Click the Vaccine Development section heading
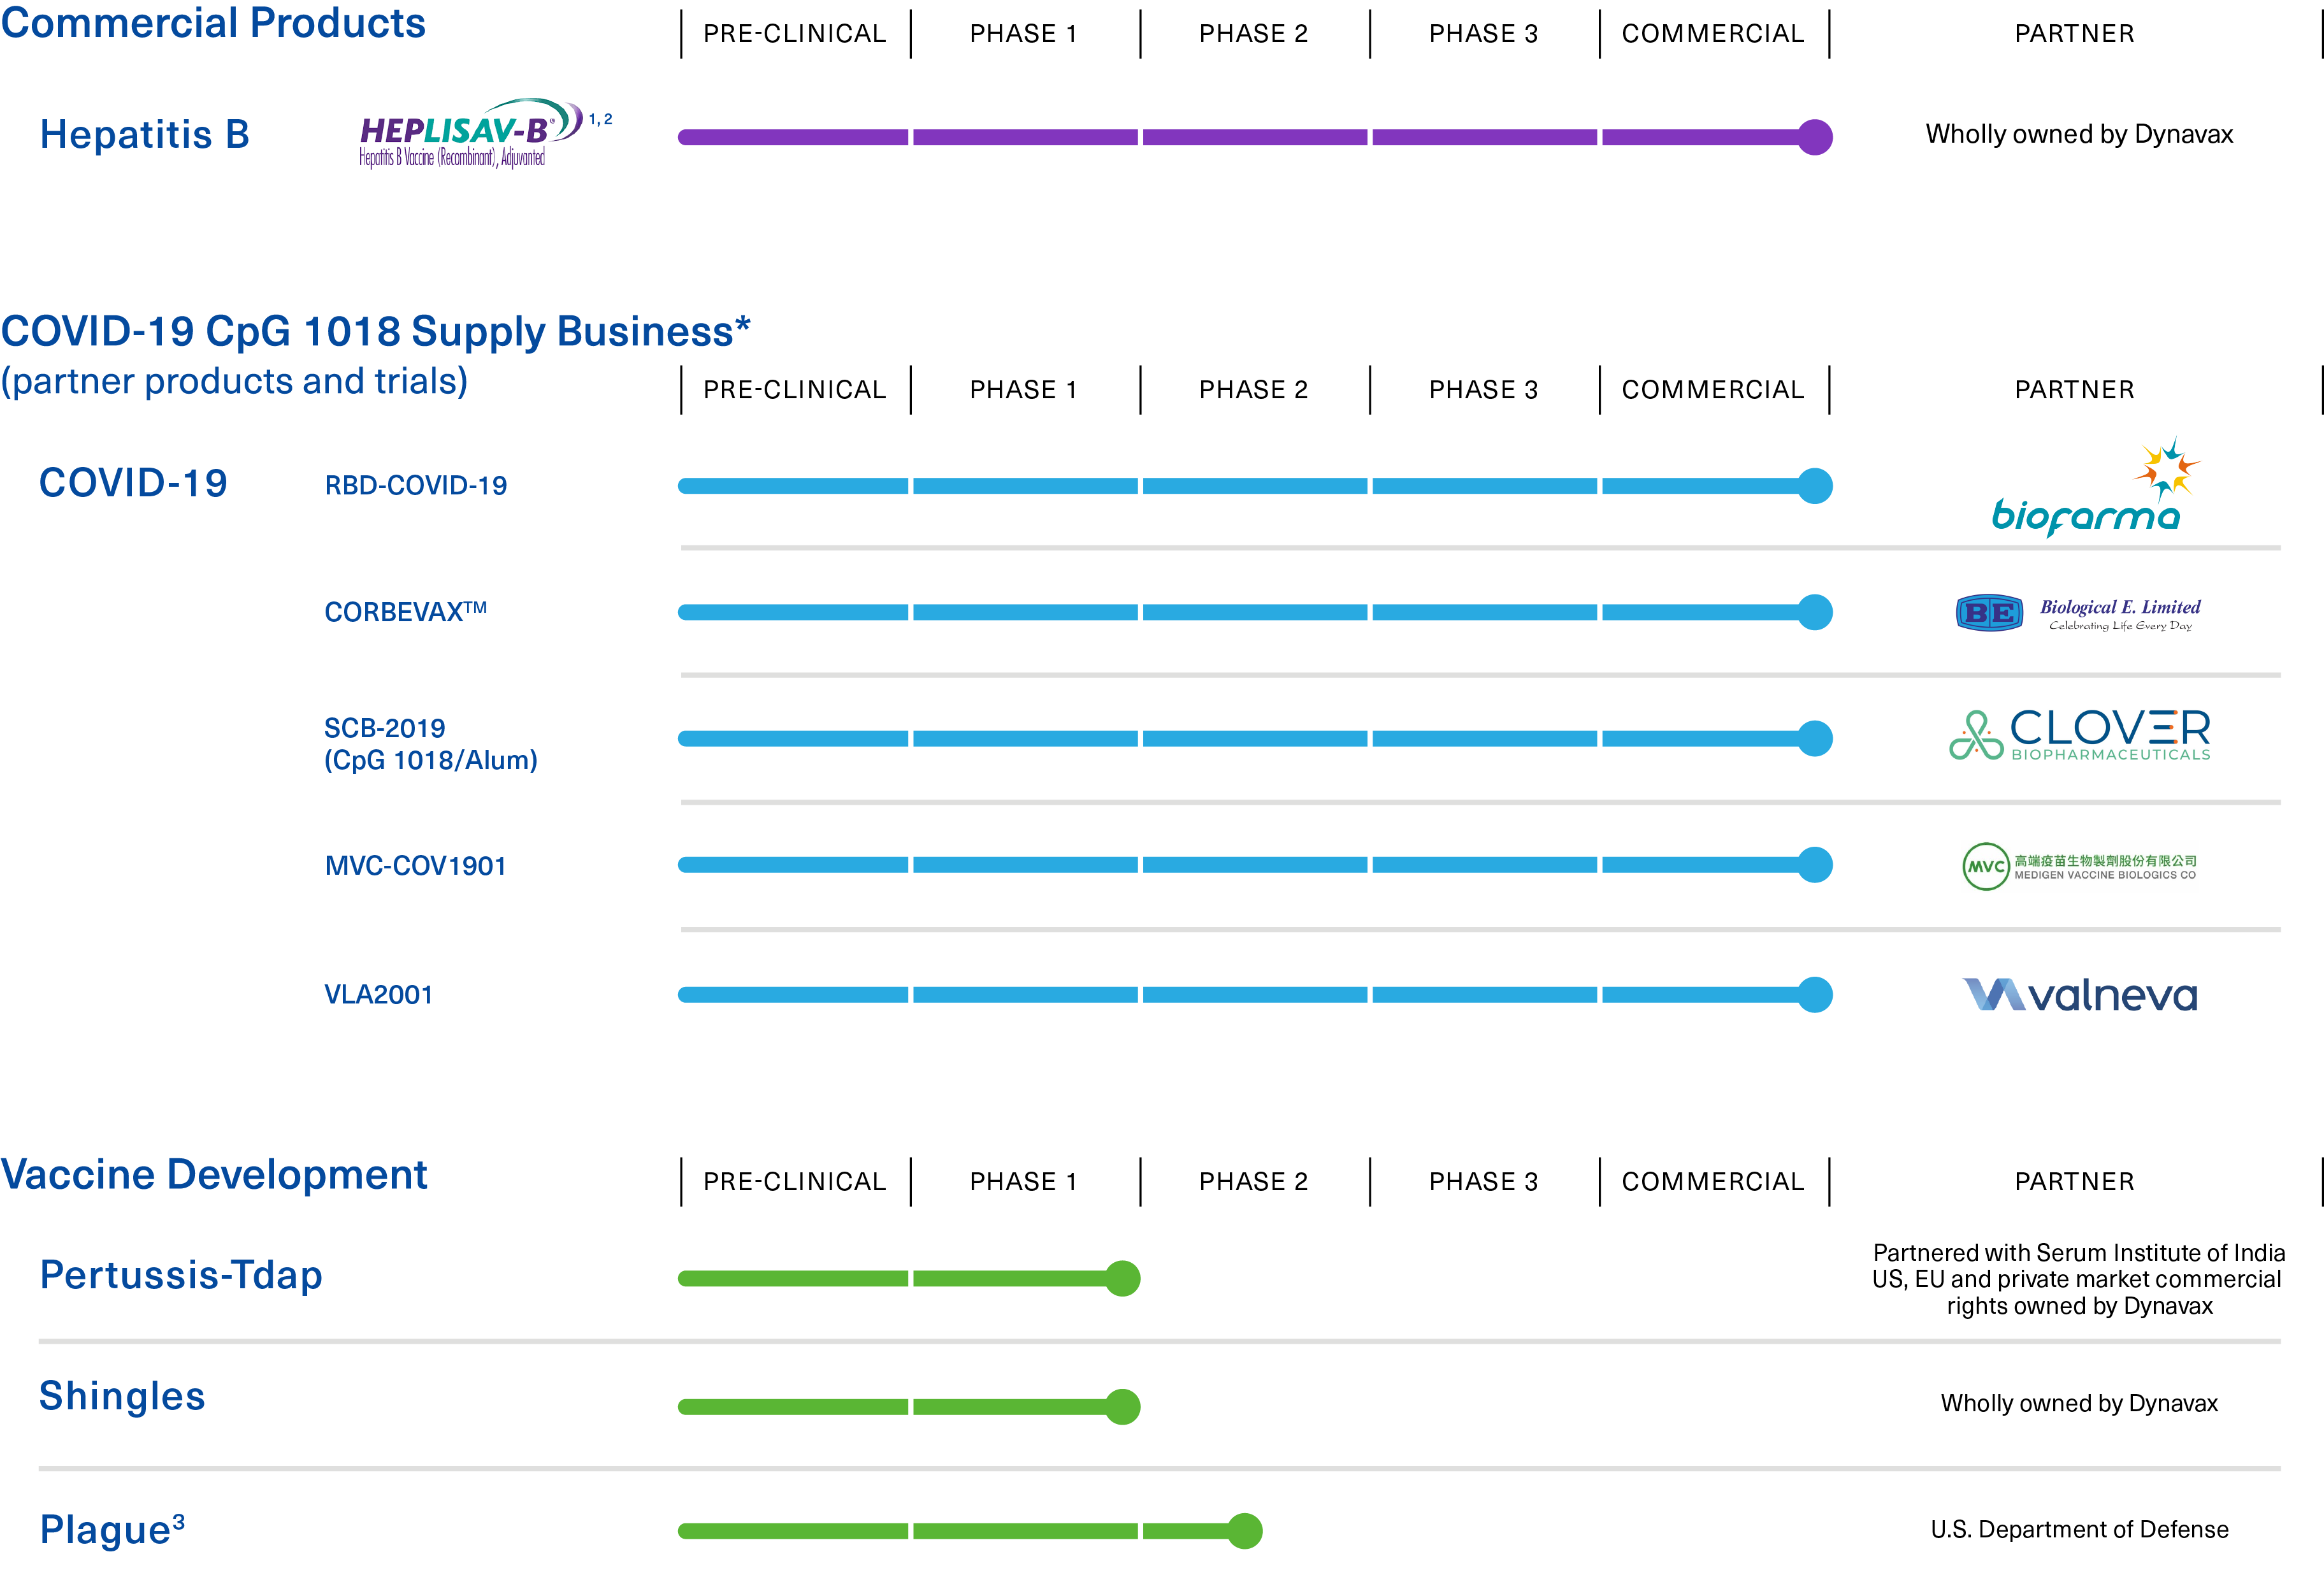 (214, 1175)
